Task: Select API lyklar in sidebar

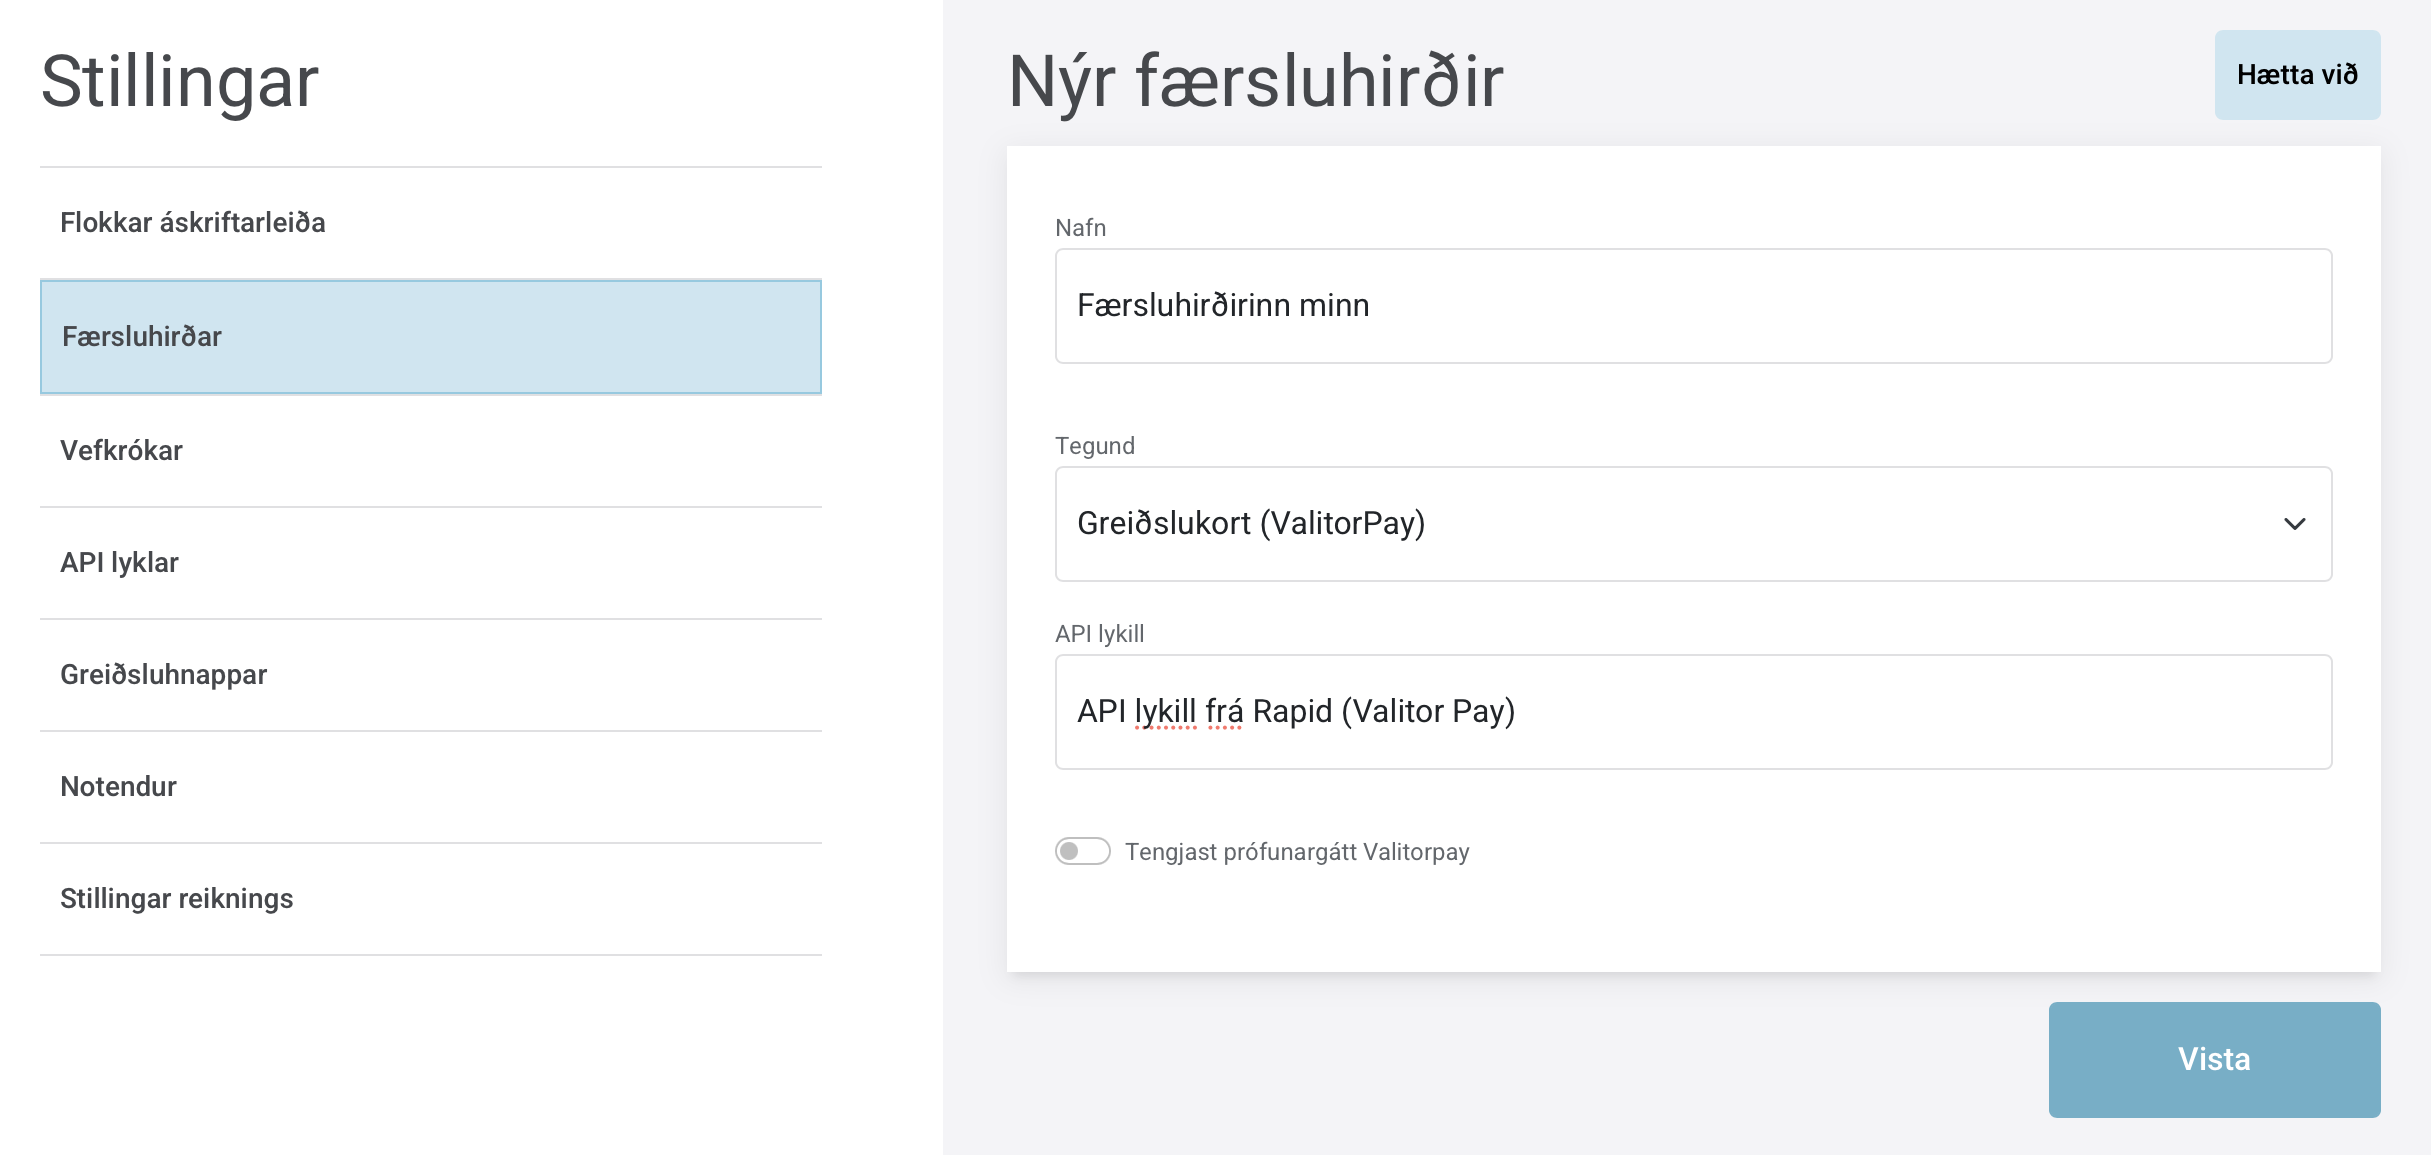Action: coord(118,562)
